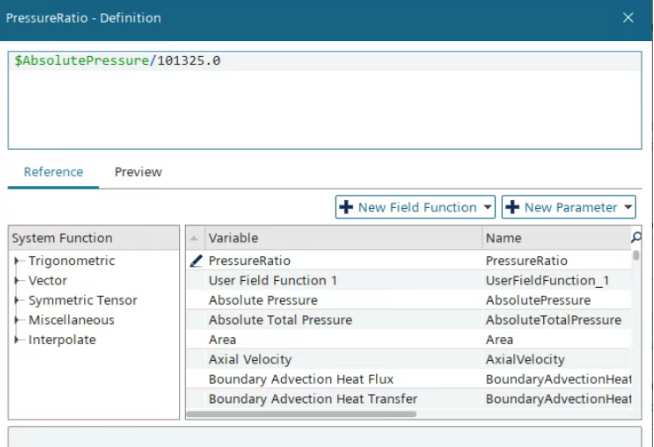This screenshot has height=447, width=654.
Task: Switch to the Preview tab
Action: [138, 172]
